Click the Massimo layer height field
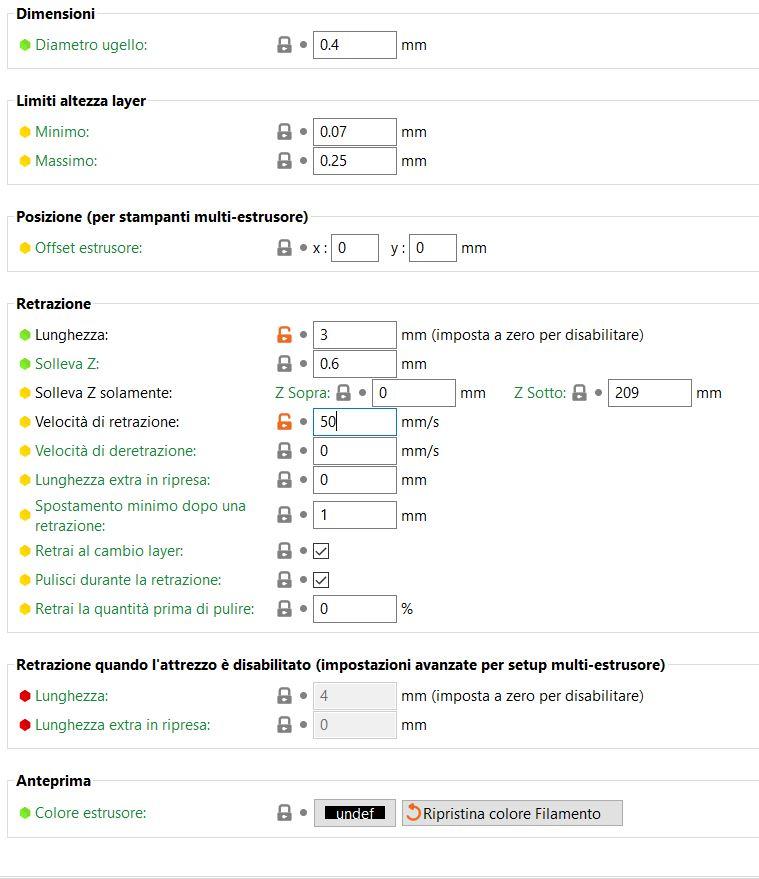The height and width of the screenshot is (879, 759). [x=354, y=161]
